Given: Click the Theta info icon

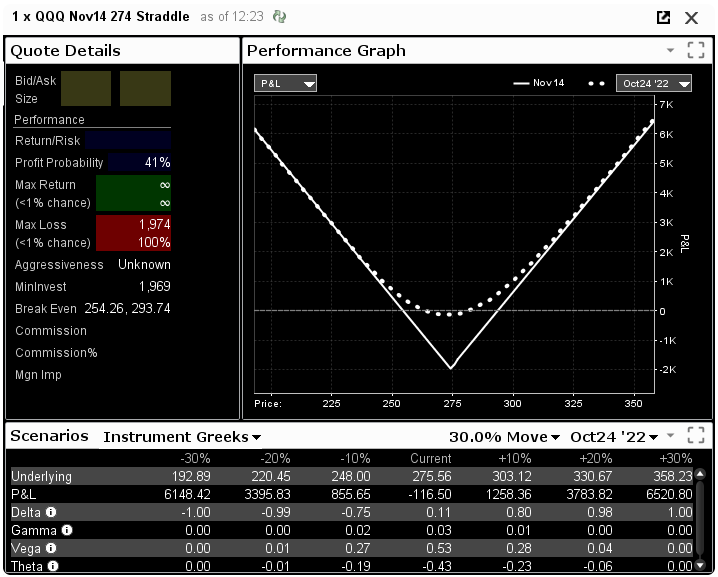Looking at the screenshot, I should click(x=53, y=566).
